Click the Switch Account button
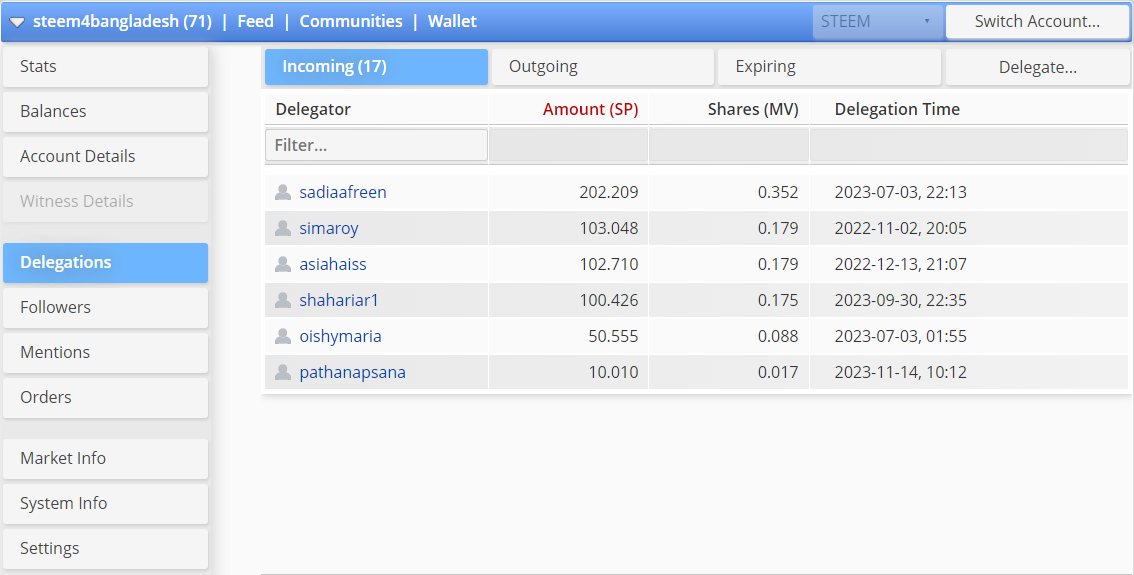Image resolution: width=1134 pixels, height=575 pixels. 1037,22
